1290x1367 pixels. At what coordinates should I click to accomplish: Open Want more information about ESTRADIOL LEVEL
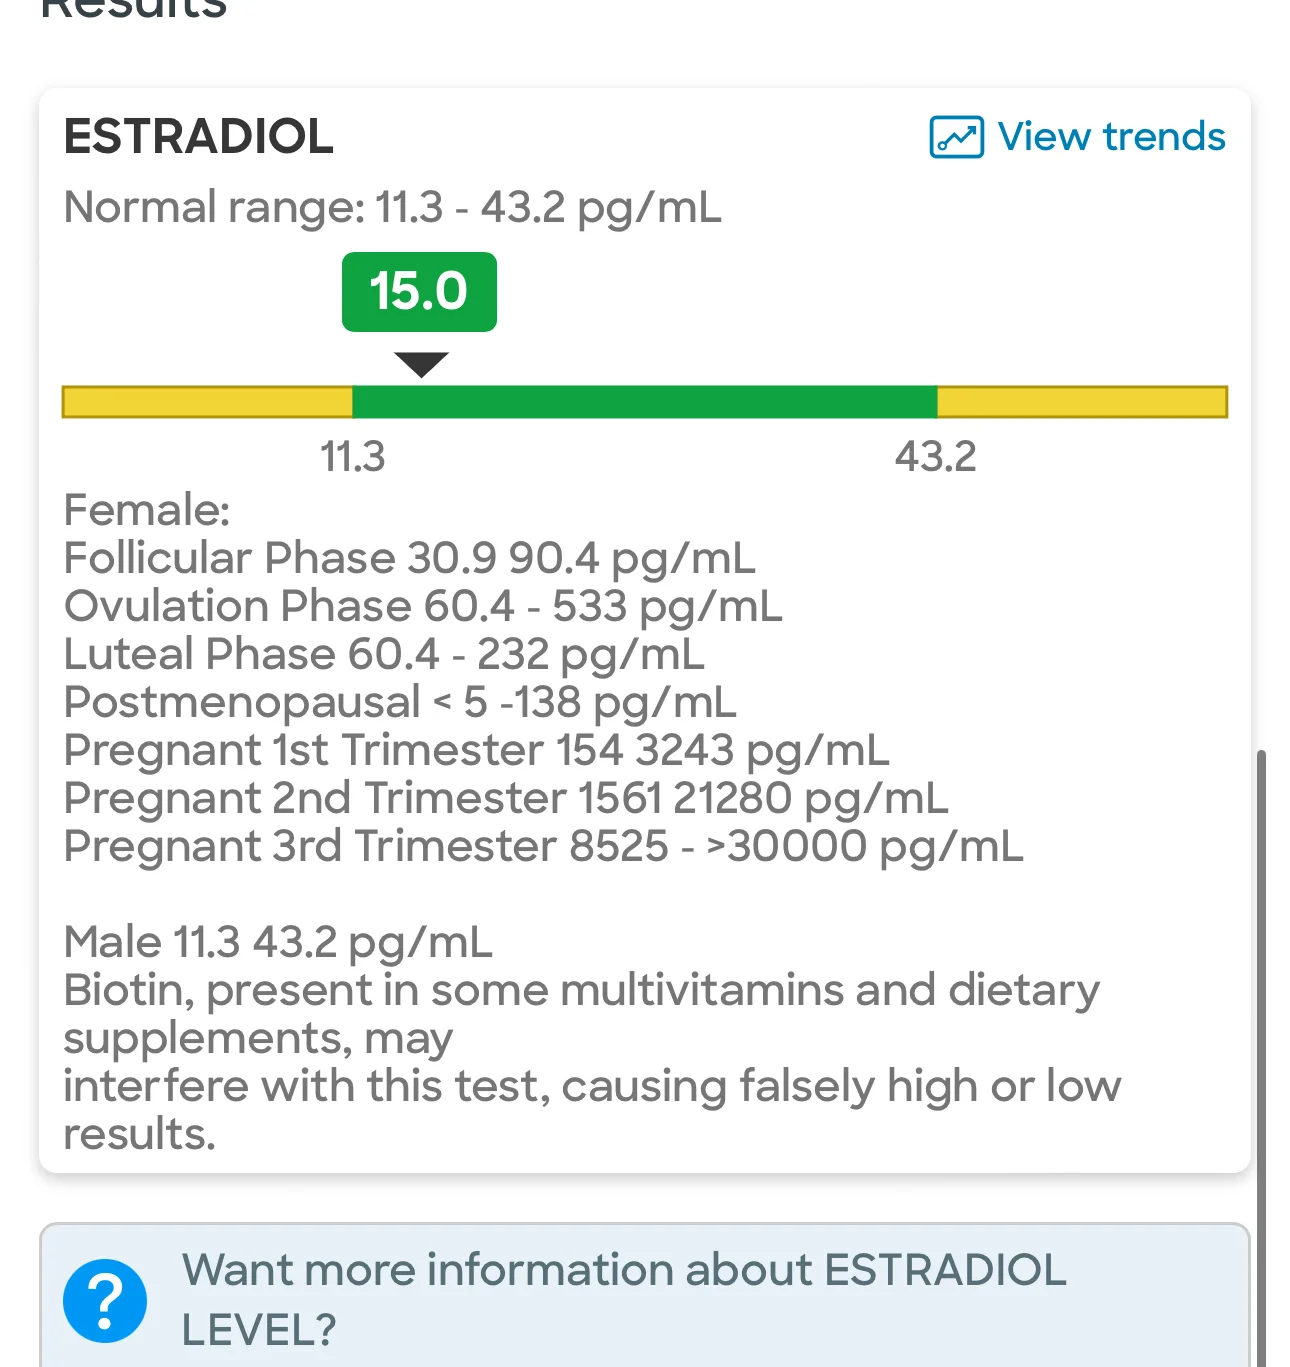coord(624,1299)
